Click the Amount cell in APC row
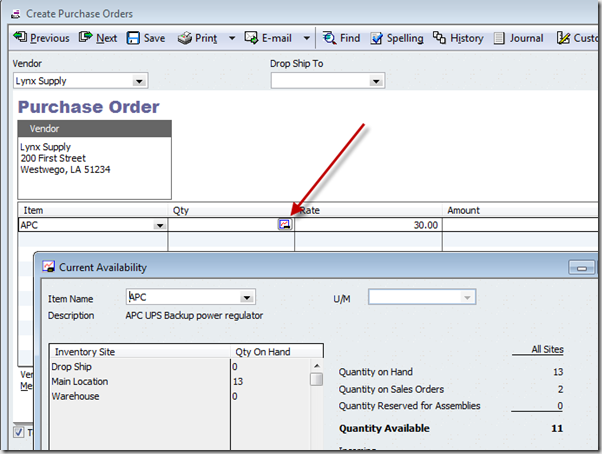 point(520,225)
